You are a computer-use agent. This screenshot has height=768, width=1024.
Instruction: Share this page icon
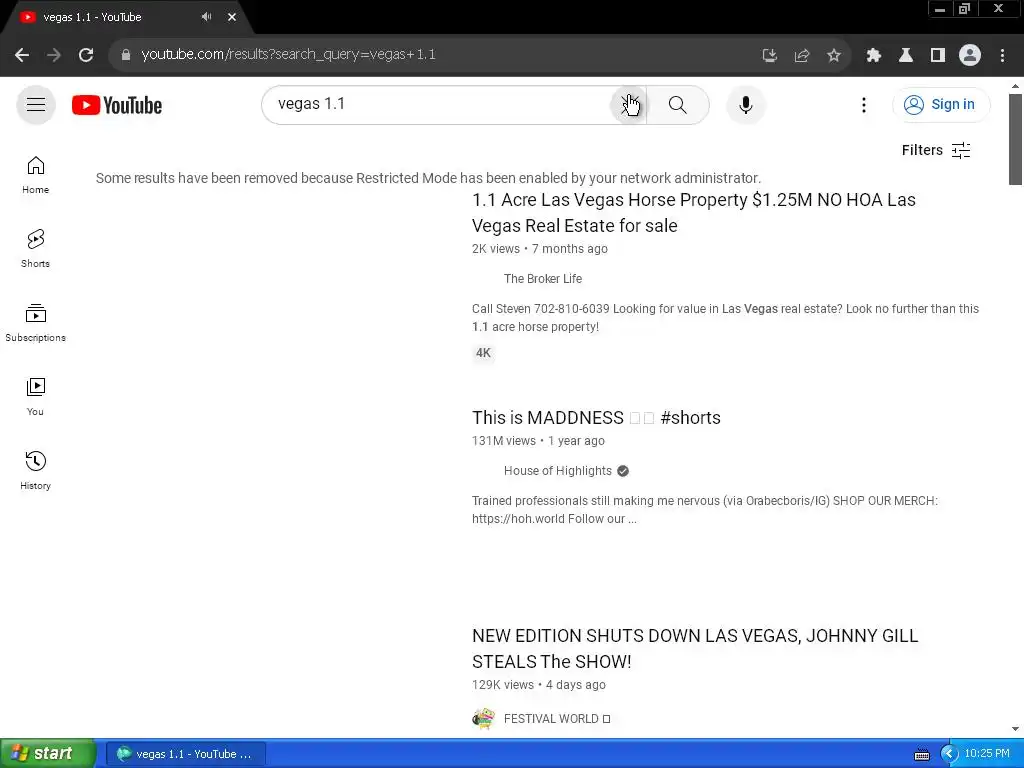[801, 55]
